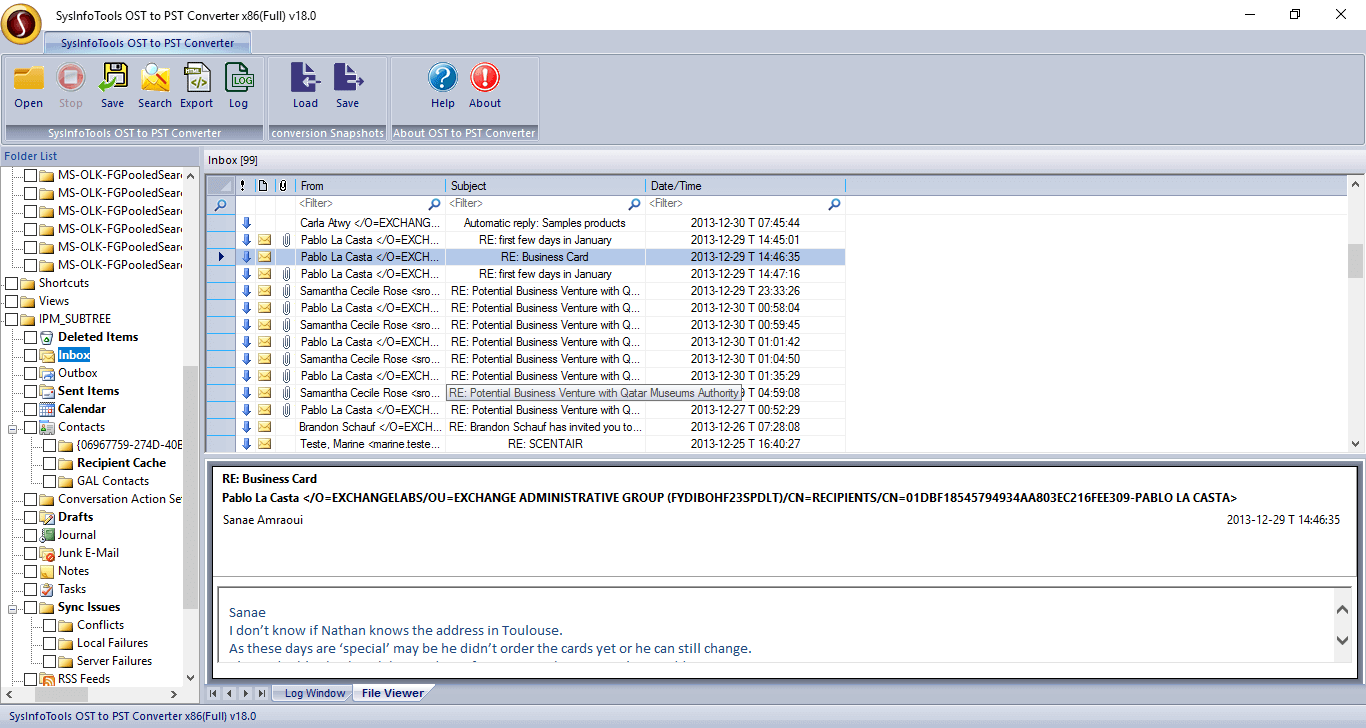Sort messages by the Date/Time column header
1366x728 pixels.
(x=746, y=186)
